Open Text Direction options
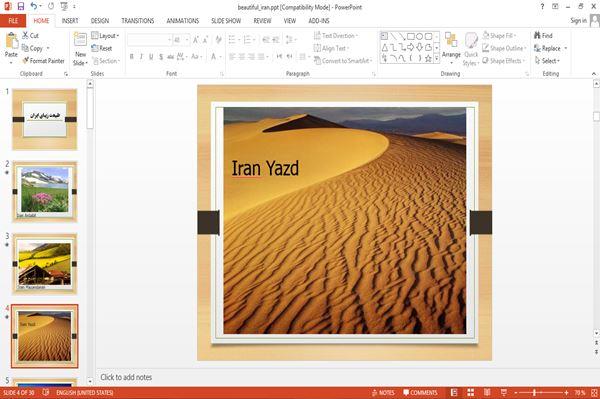Screen dimensions: 600x399 [336, 36]
